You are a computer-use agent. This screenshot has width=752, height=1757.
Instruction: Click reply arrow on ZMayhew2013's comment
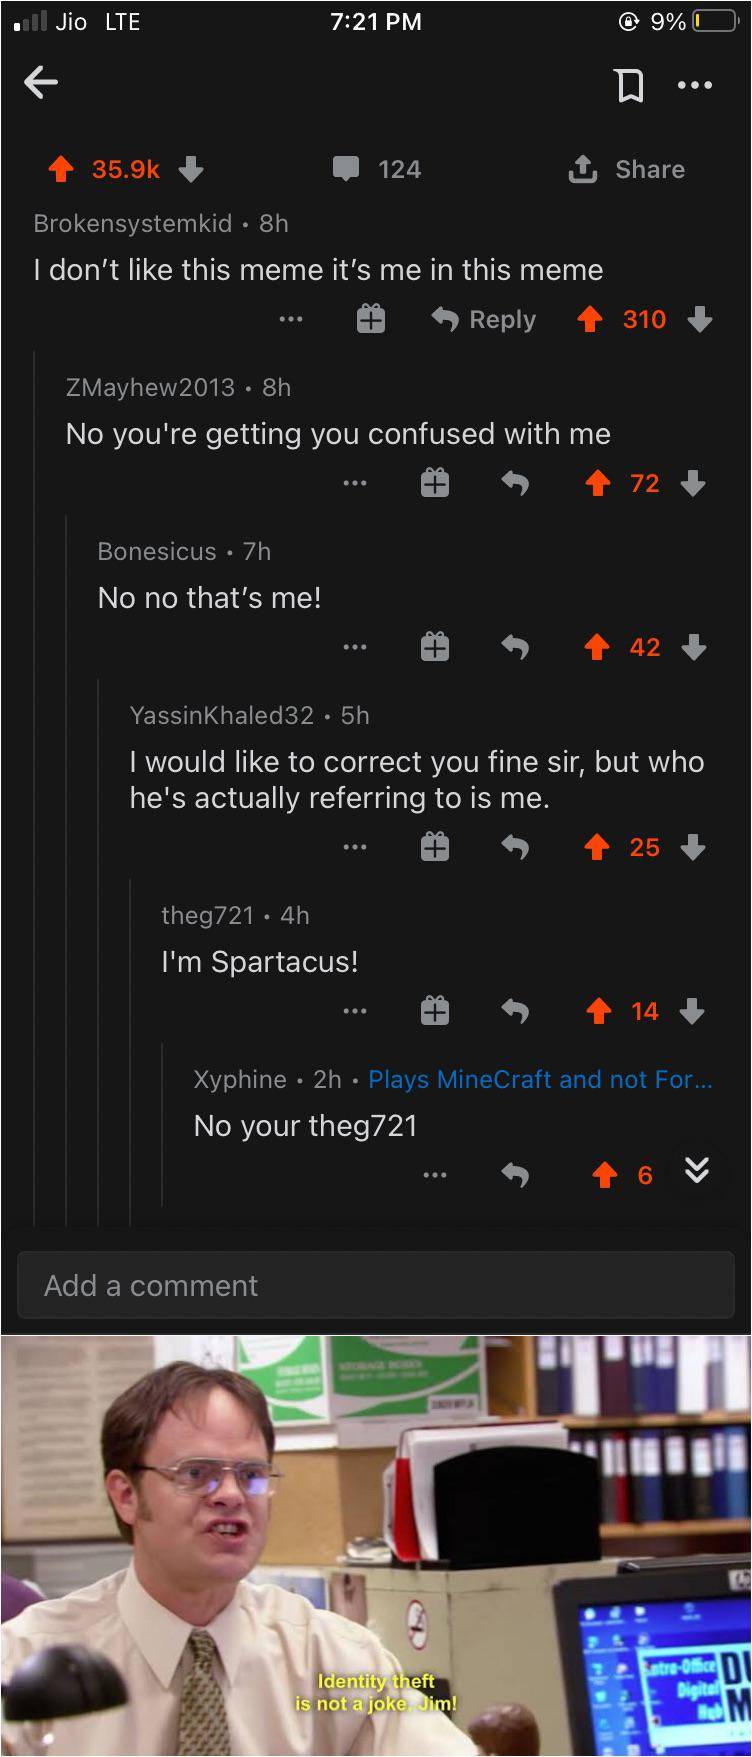(x=515, y=484)
